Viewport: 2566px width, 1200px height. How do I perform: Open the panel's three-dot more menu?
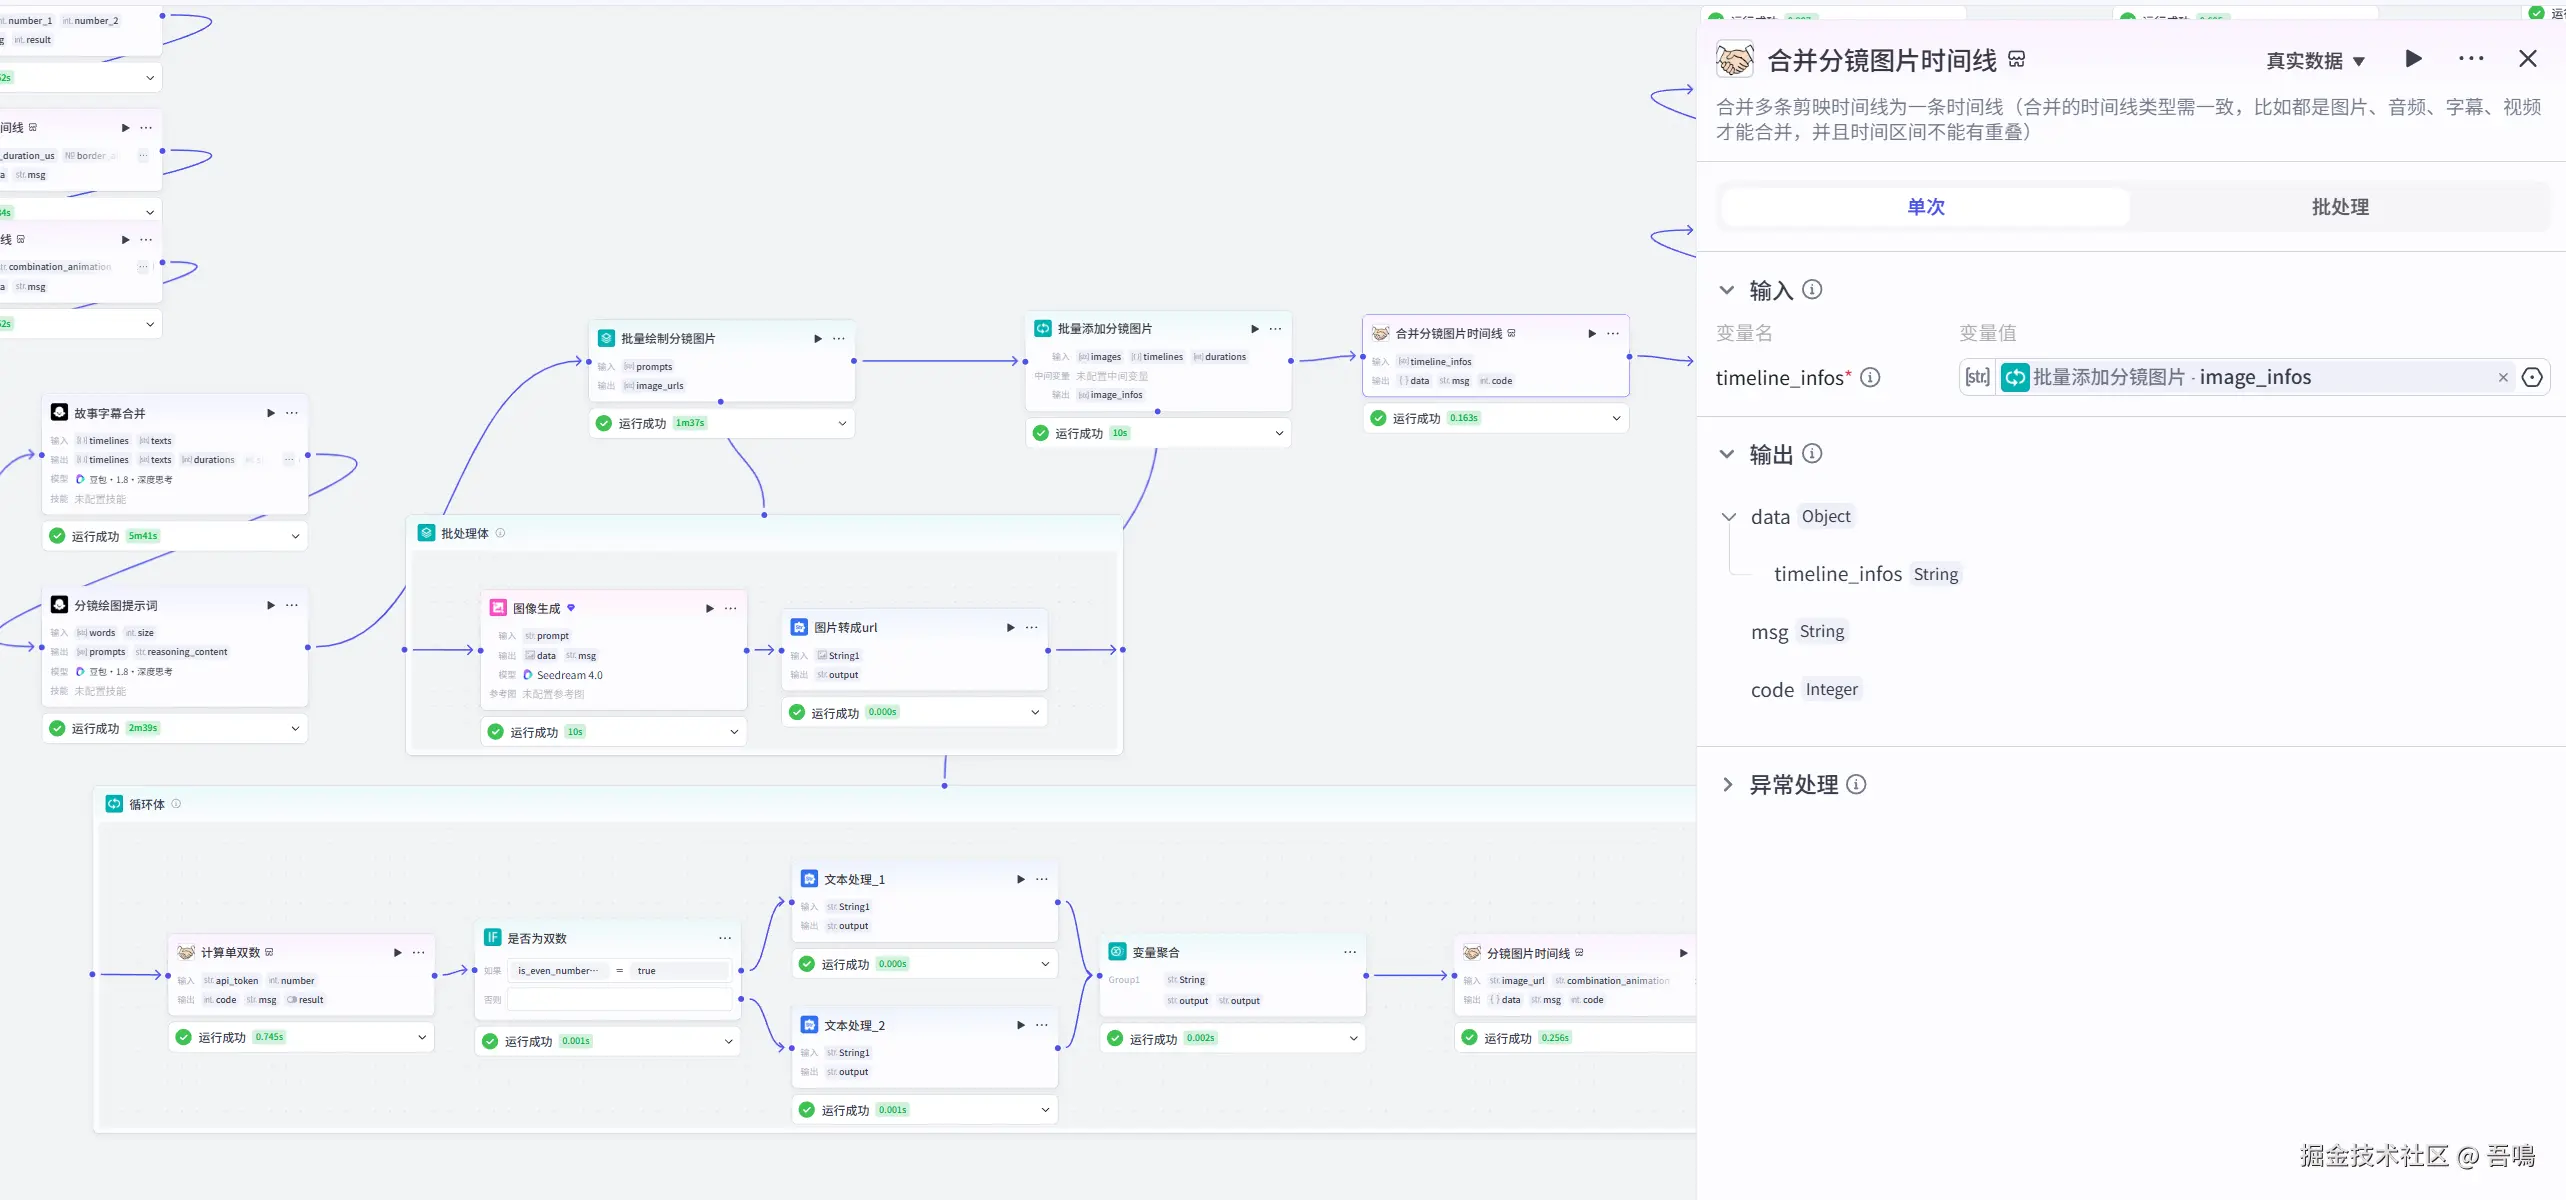pos(2471,59)
